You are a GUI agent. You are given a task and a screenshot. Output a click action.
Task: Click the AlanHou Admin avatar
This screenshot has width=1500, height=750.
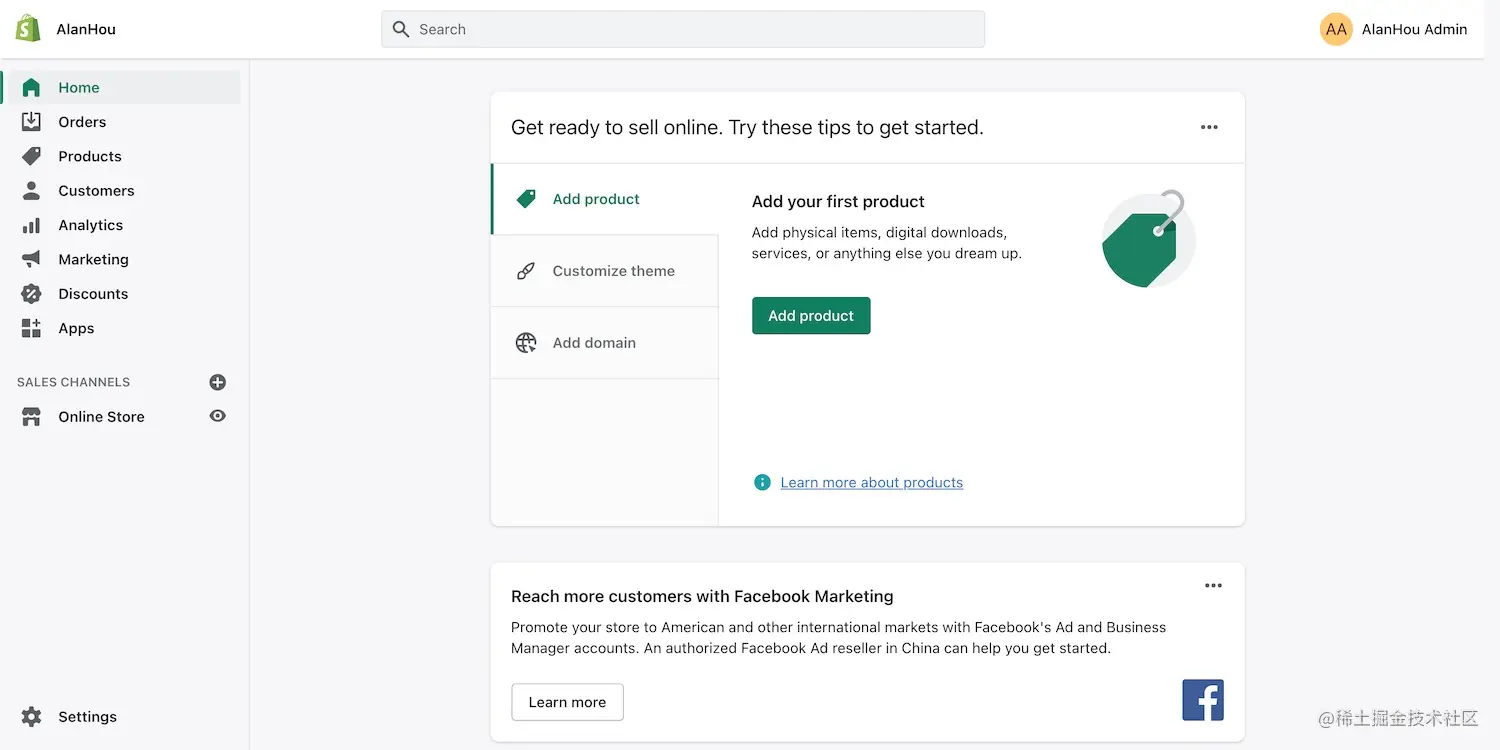click(1336, 29)
